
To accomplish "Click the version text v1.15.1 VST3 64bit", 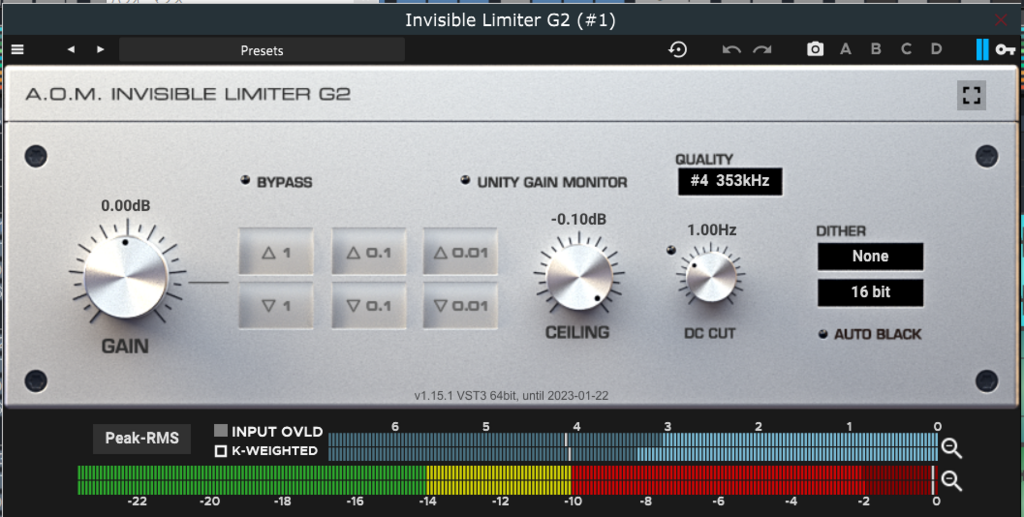I will [511, 396].
